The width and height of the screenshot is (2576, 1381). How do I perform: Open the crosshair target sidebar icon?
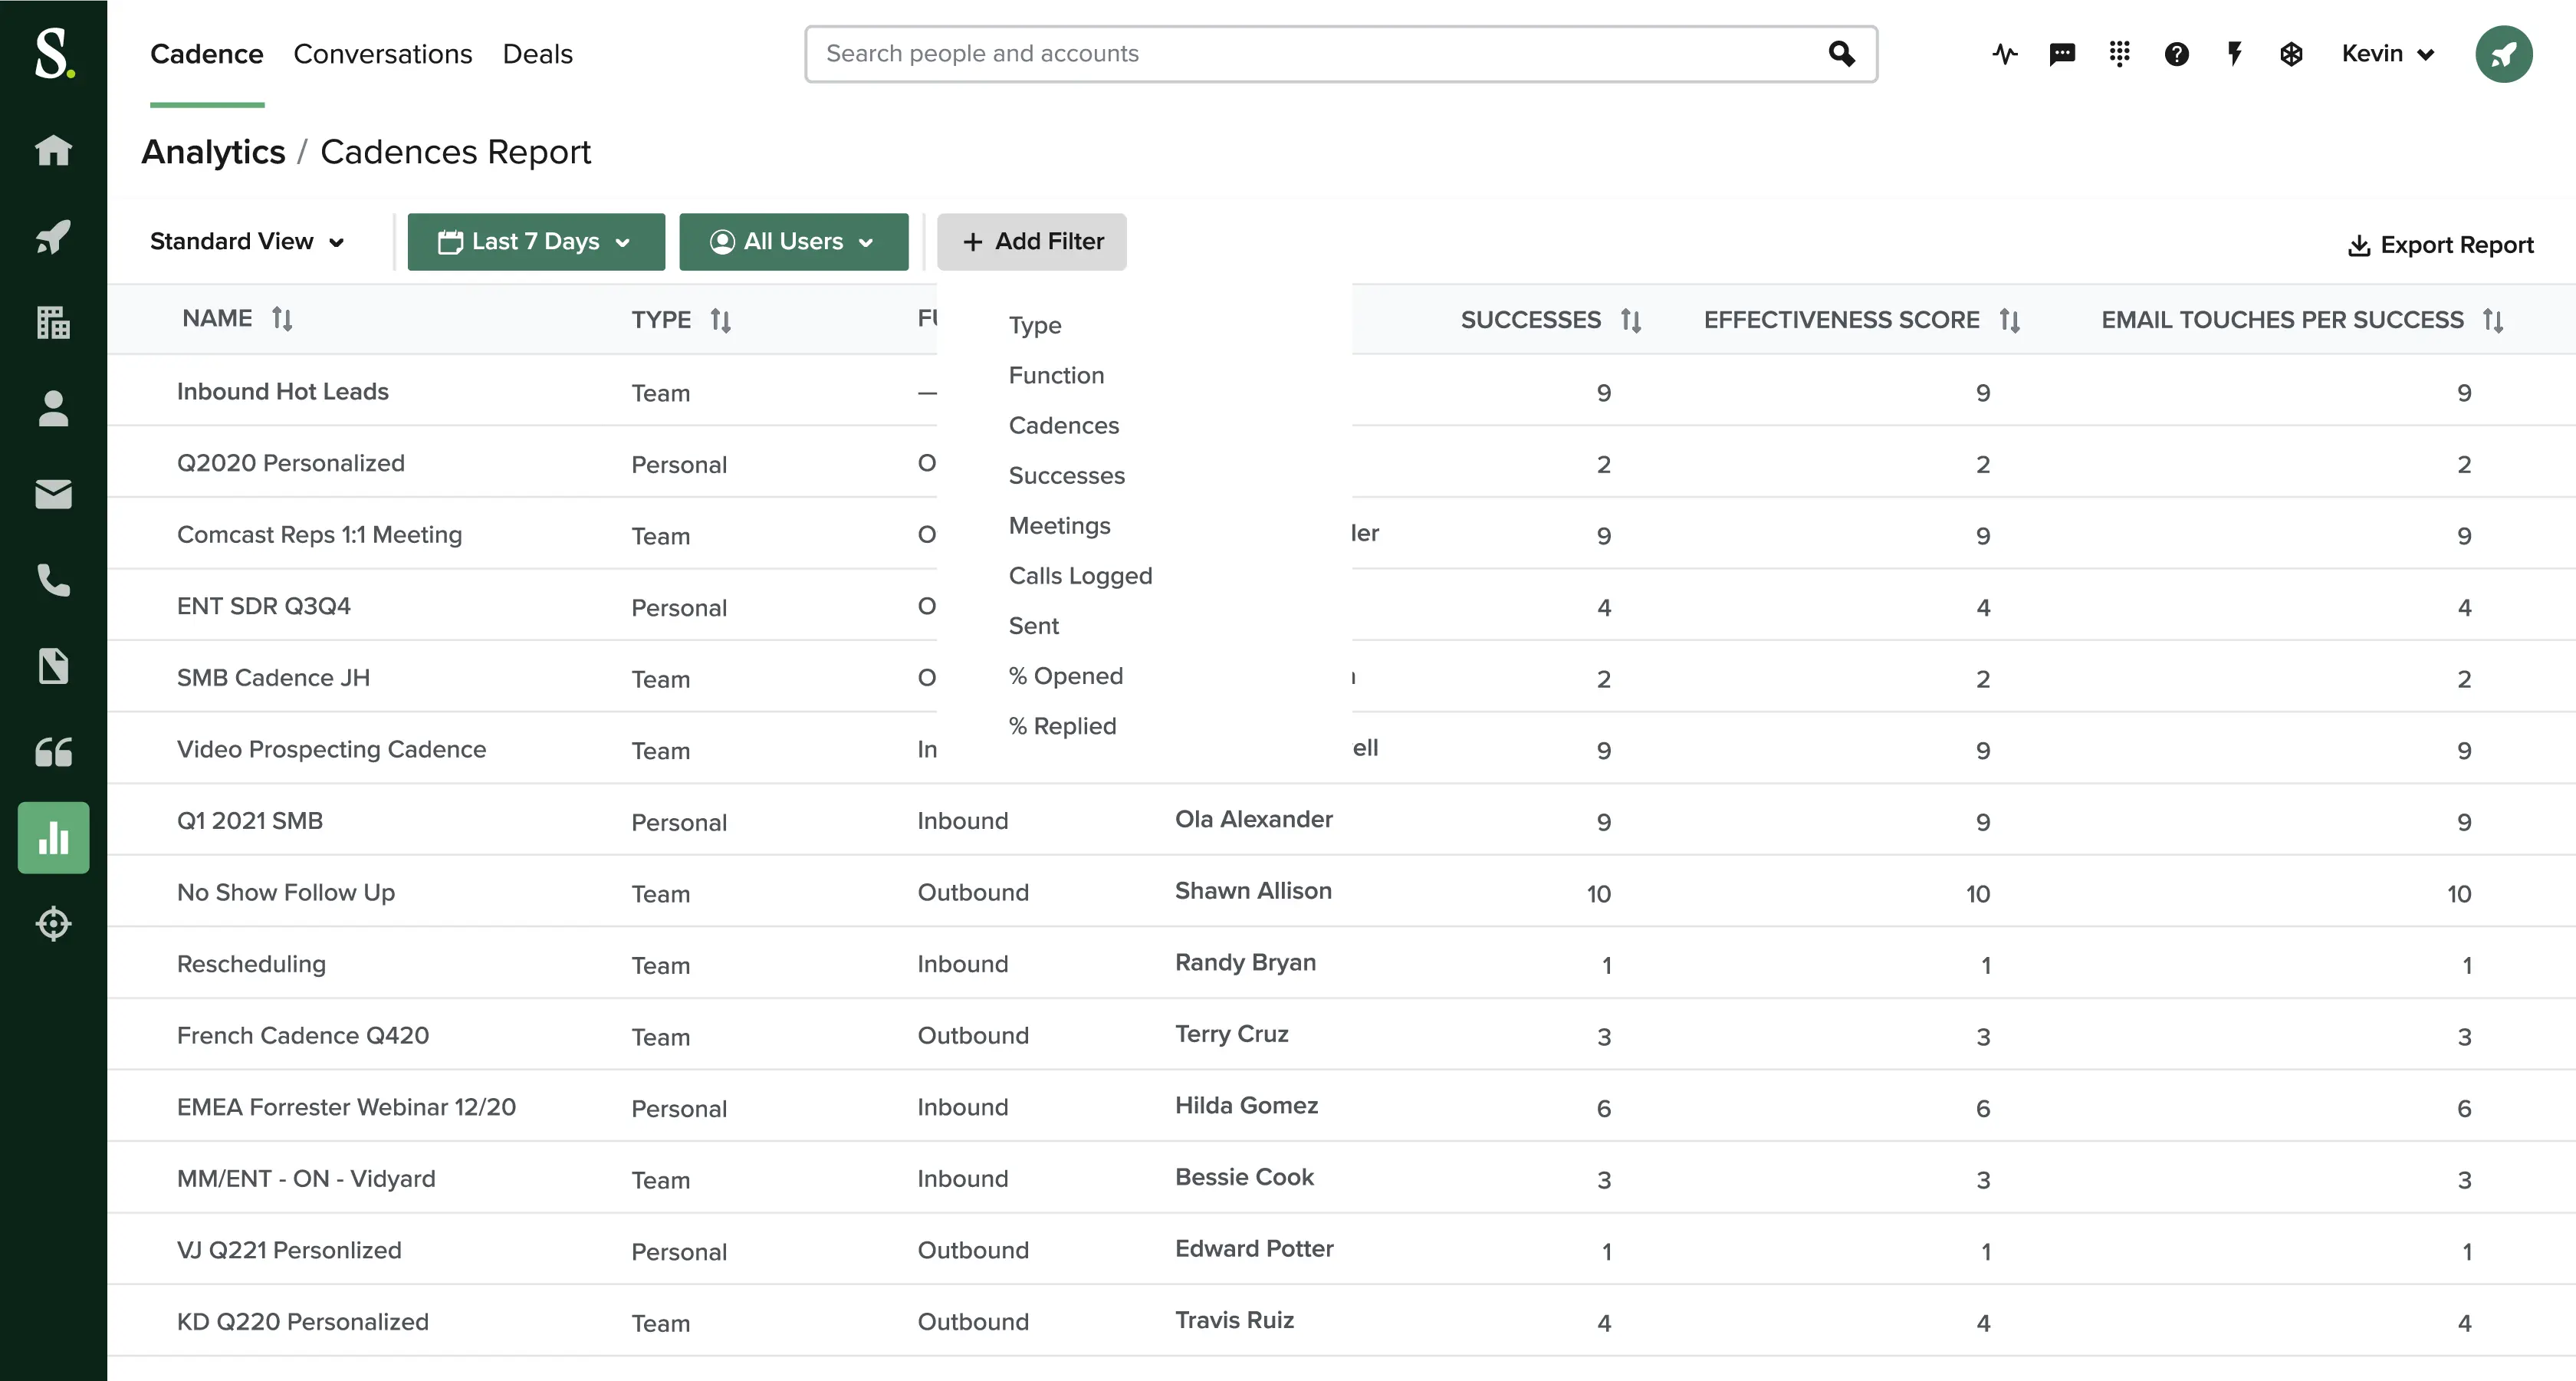pyautogui.click(x=53, y=923)
